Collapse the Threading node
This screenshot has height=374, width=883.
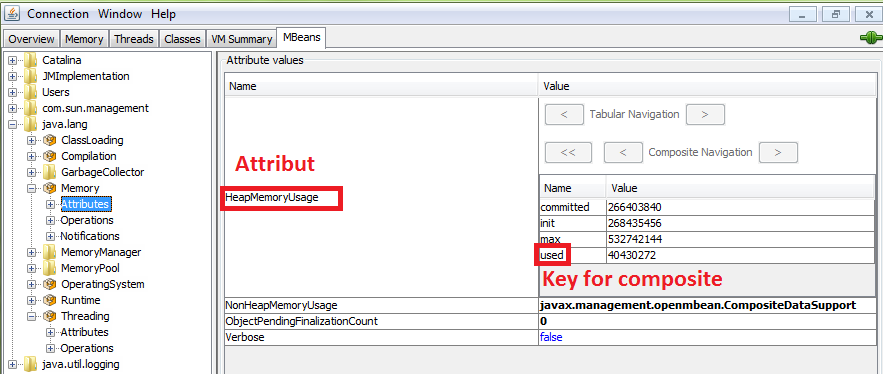point(32,317)
